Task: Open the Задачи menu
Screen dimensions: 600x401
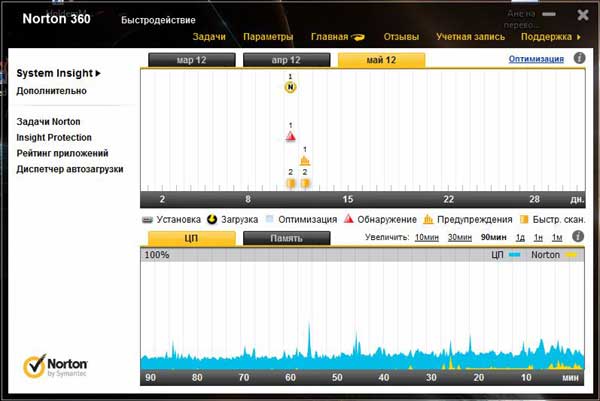Action: [209, 37]
